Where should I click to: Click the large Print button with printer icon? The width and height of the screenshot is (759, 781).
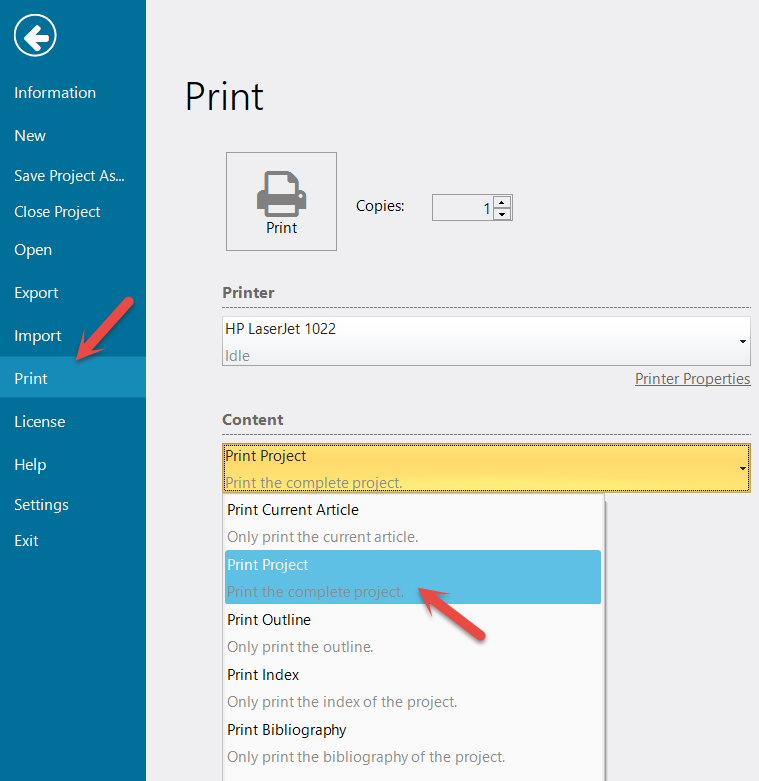pos(281,201)
